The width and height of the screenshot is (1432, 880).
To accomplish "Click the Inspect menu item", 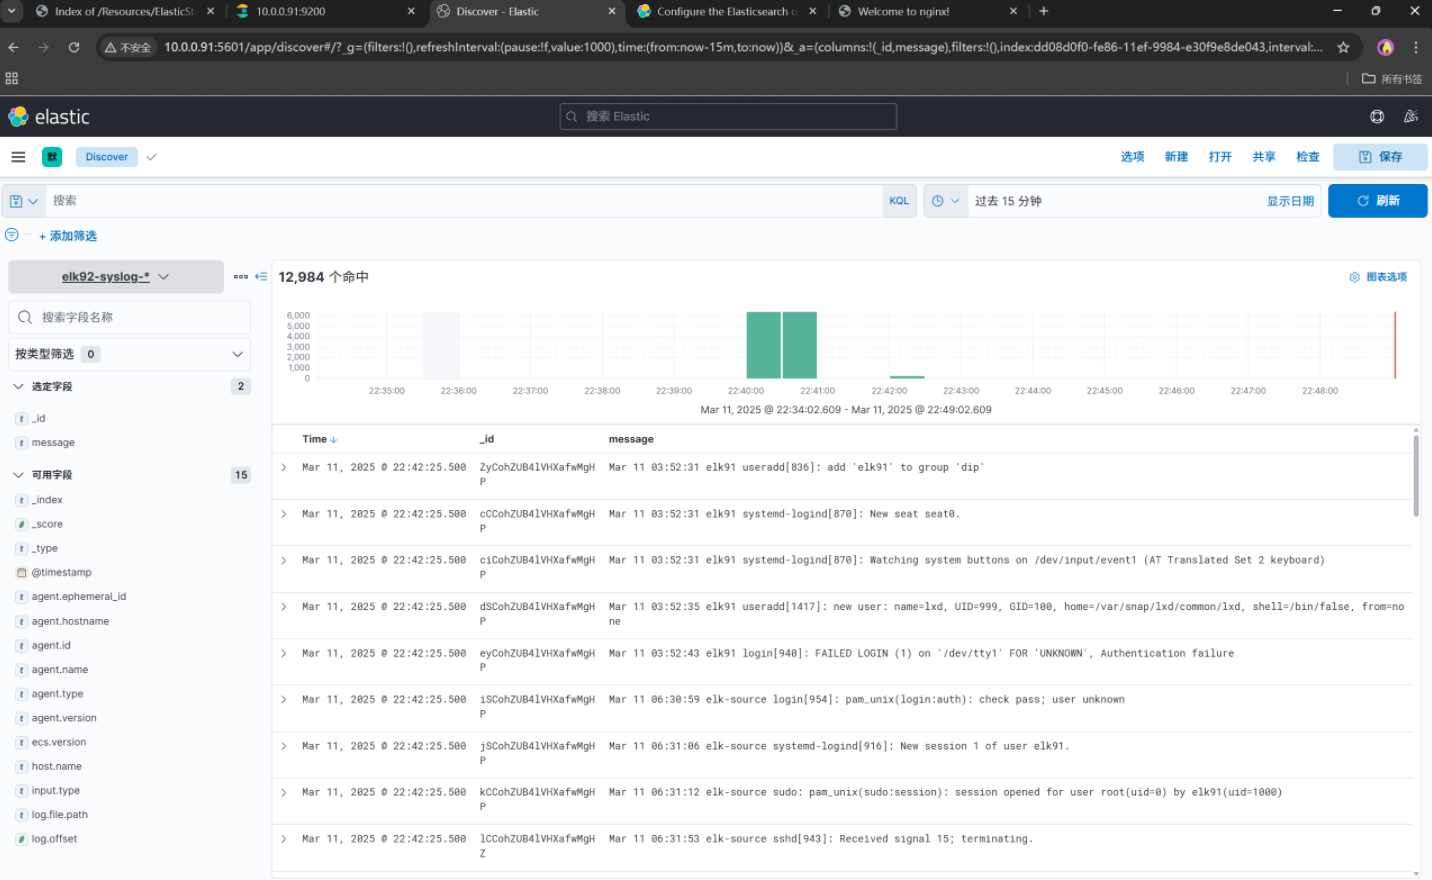I will pyautogui.click(x=1308, y=157).
